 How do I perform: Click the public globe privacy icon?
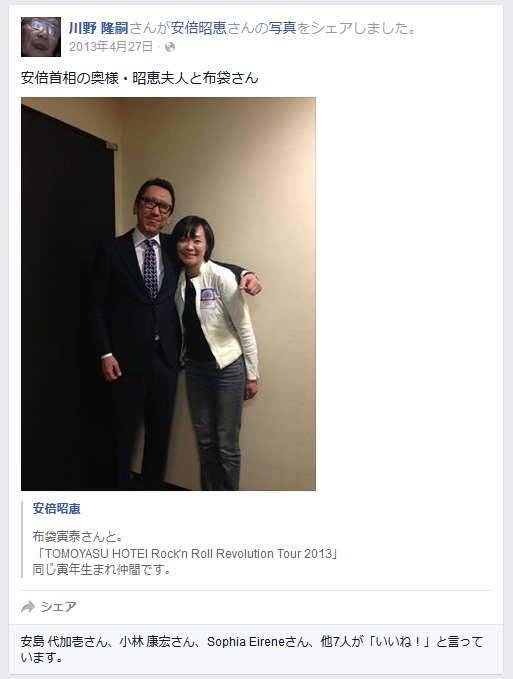point(170,47)
